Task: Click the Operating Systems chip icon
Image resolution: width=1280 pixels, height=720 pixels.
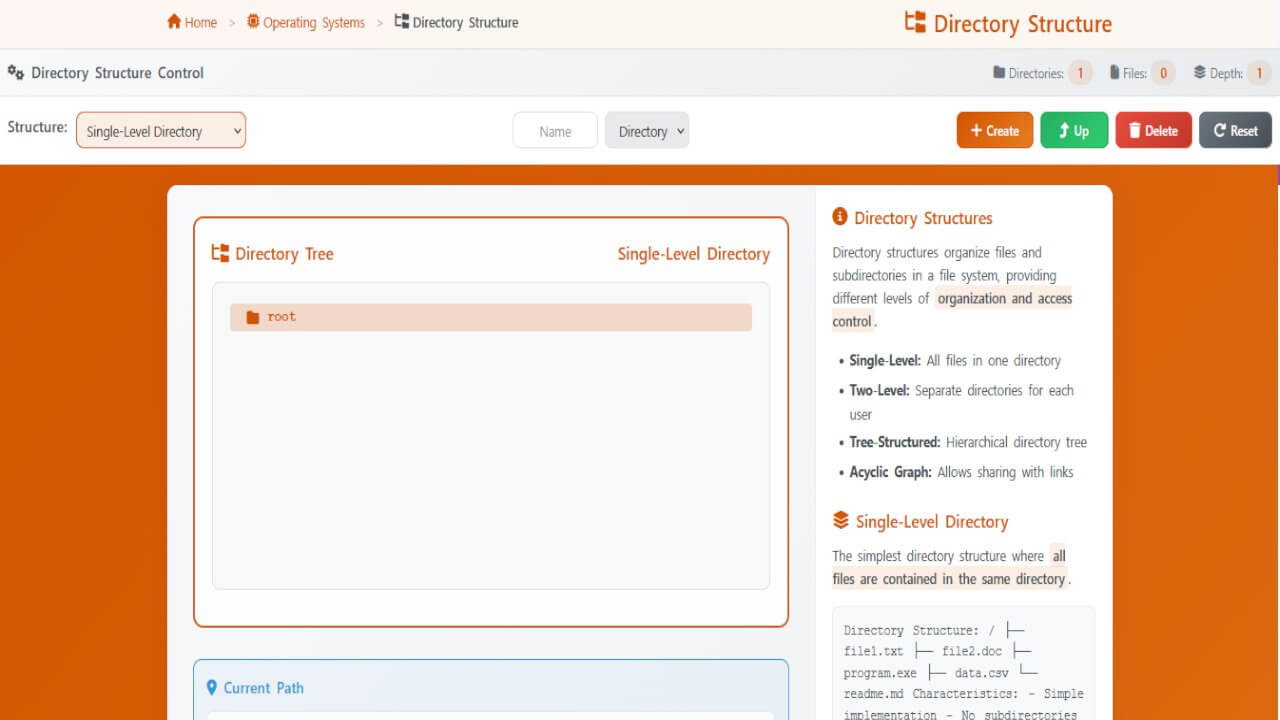Action: (253, 22)
